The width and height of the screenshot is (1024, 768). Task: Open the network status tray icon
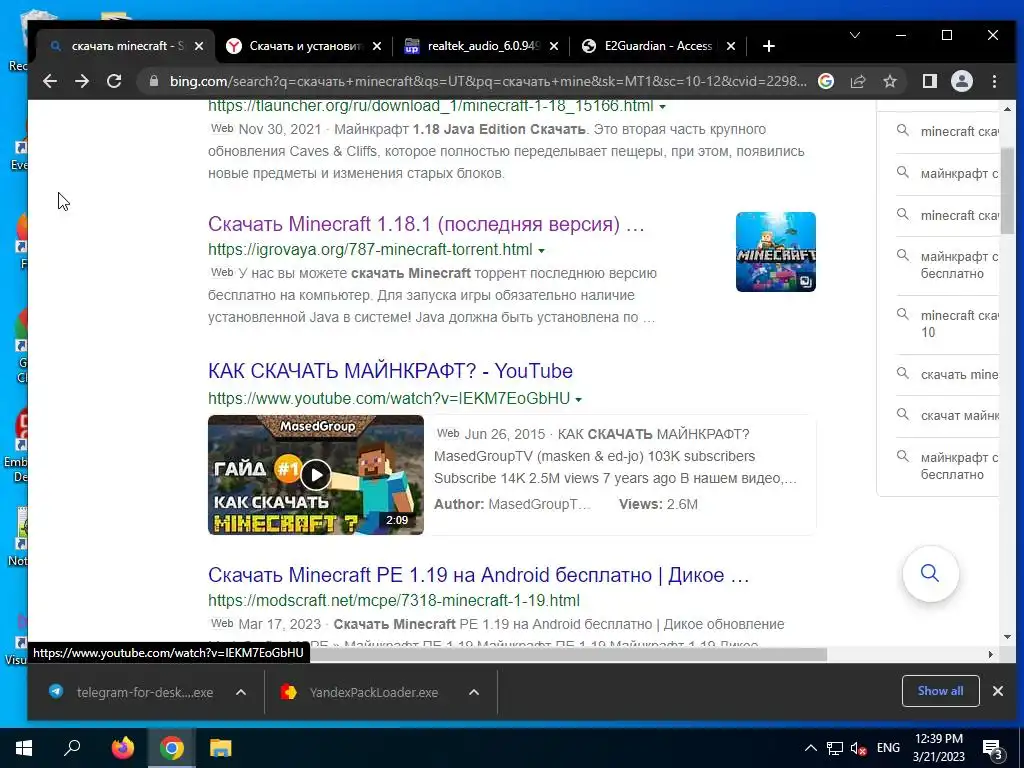pyautogui.click(x=835, y=748)
